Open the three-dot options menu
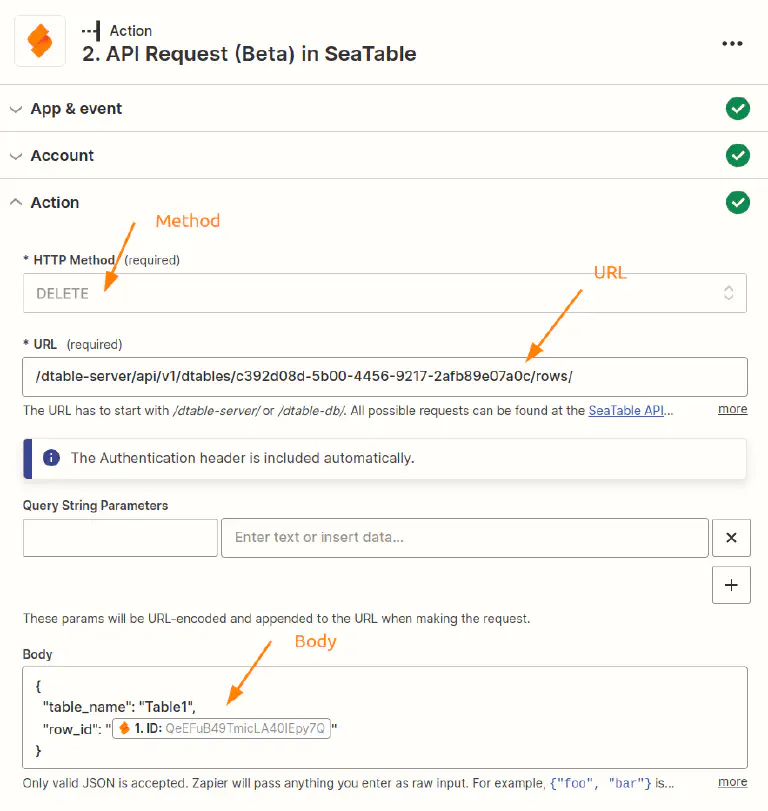Viewport: 768px width, 811px height. pyautogui.click(x=732, y=43)
